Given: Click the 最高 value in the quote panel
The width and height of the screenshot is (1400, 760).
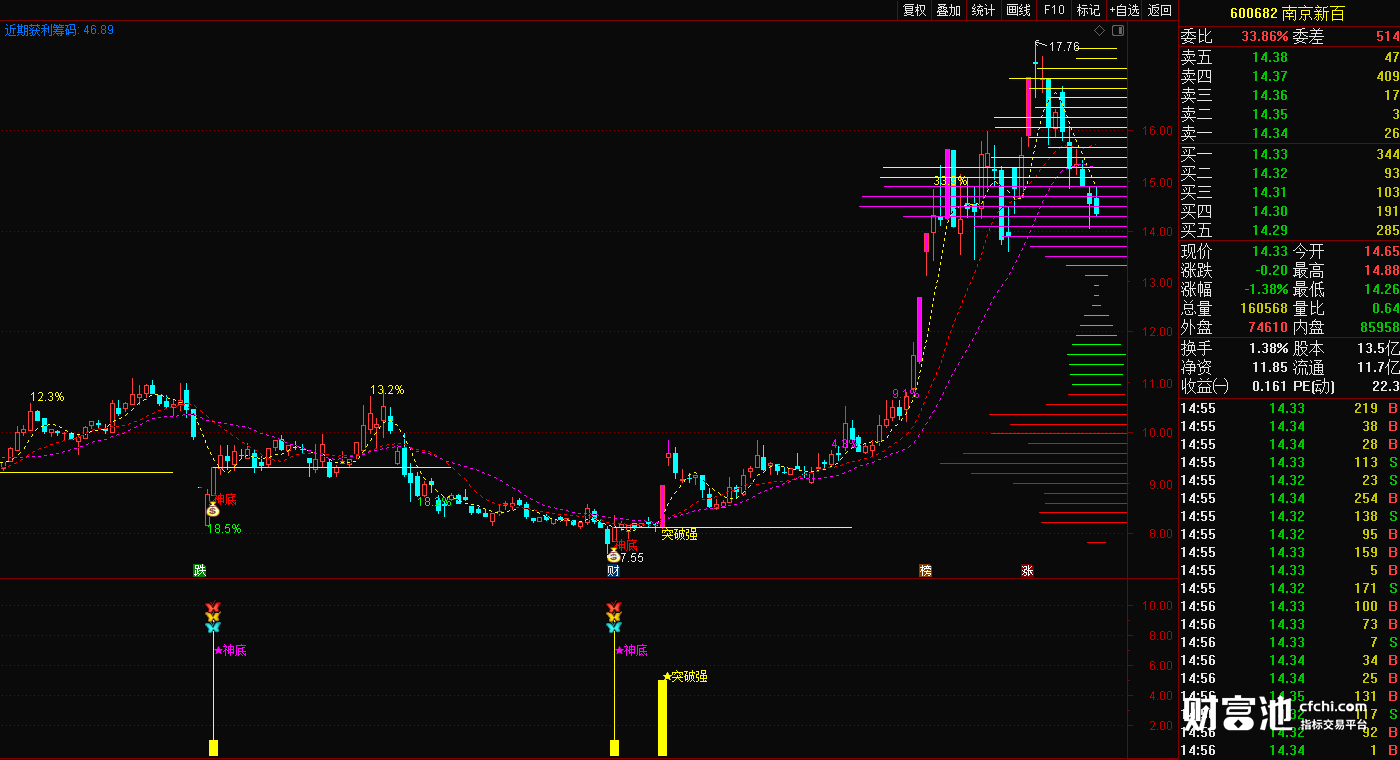Looking at the screenshot, I should coord(1381,271).
